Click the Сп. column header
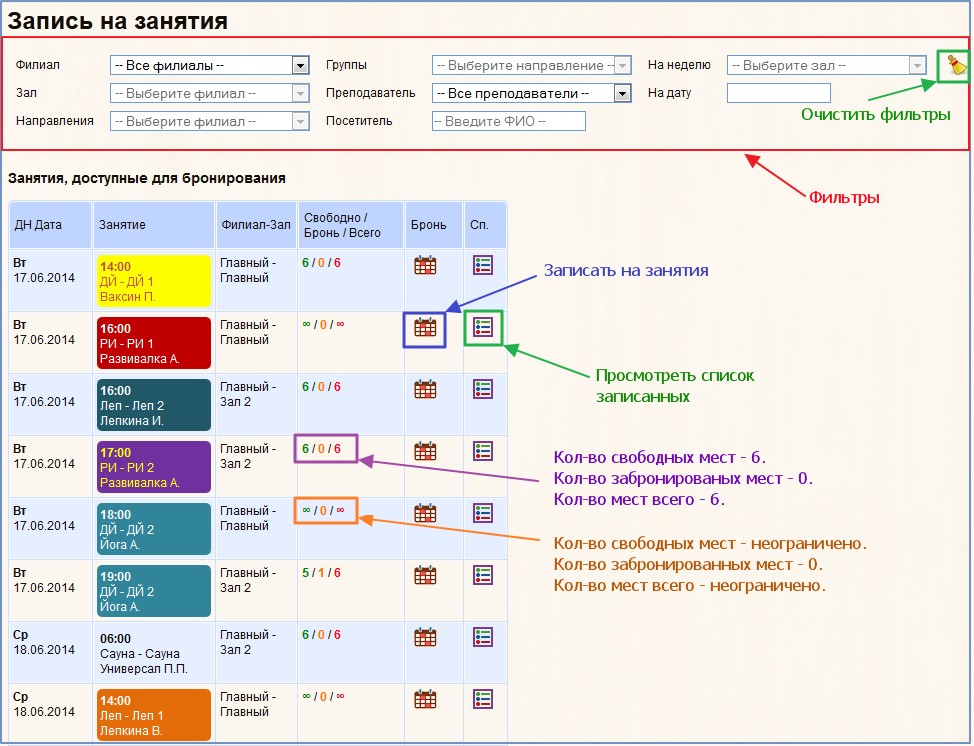 point(485,225)
